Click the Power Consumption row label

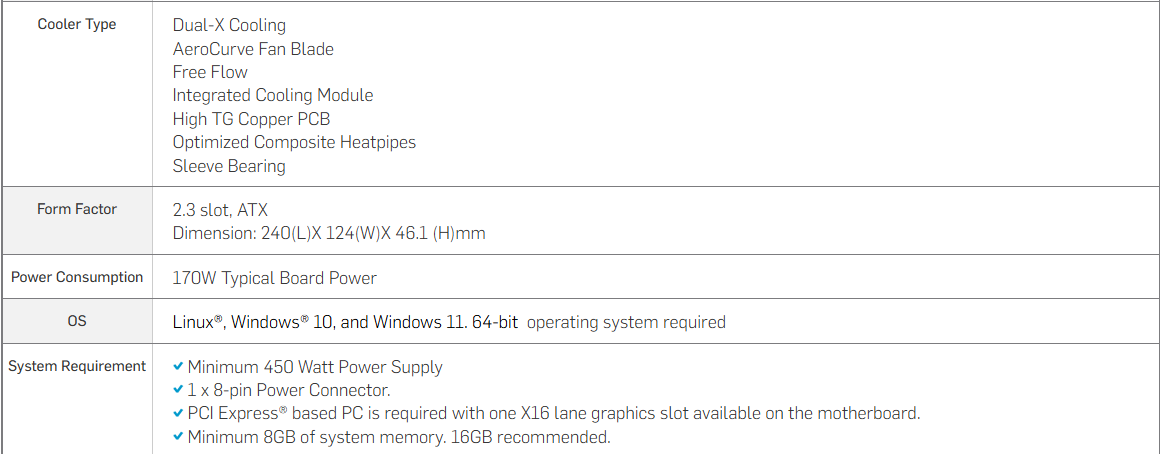(77, 277)
